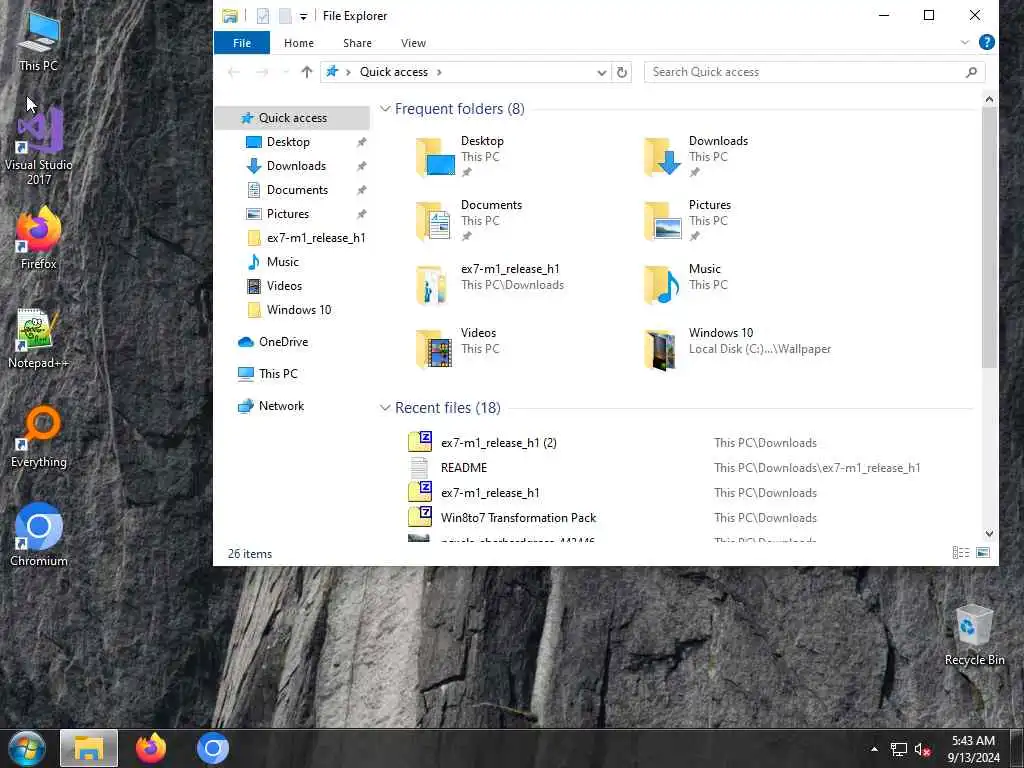Image resolution: width=1024 pixels, height=768 pixels.
Task: Click the New folder quick access toolbar icon
Action: click(x=285, y=16)
